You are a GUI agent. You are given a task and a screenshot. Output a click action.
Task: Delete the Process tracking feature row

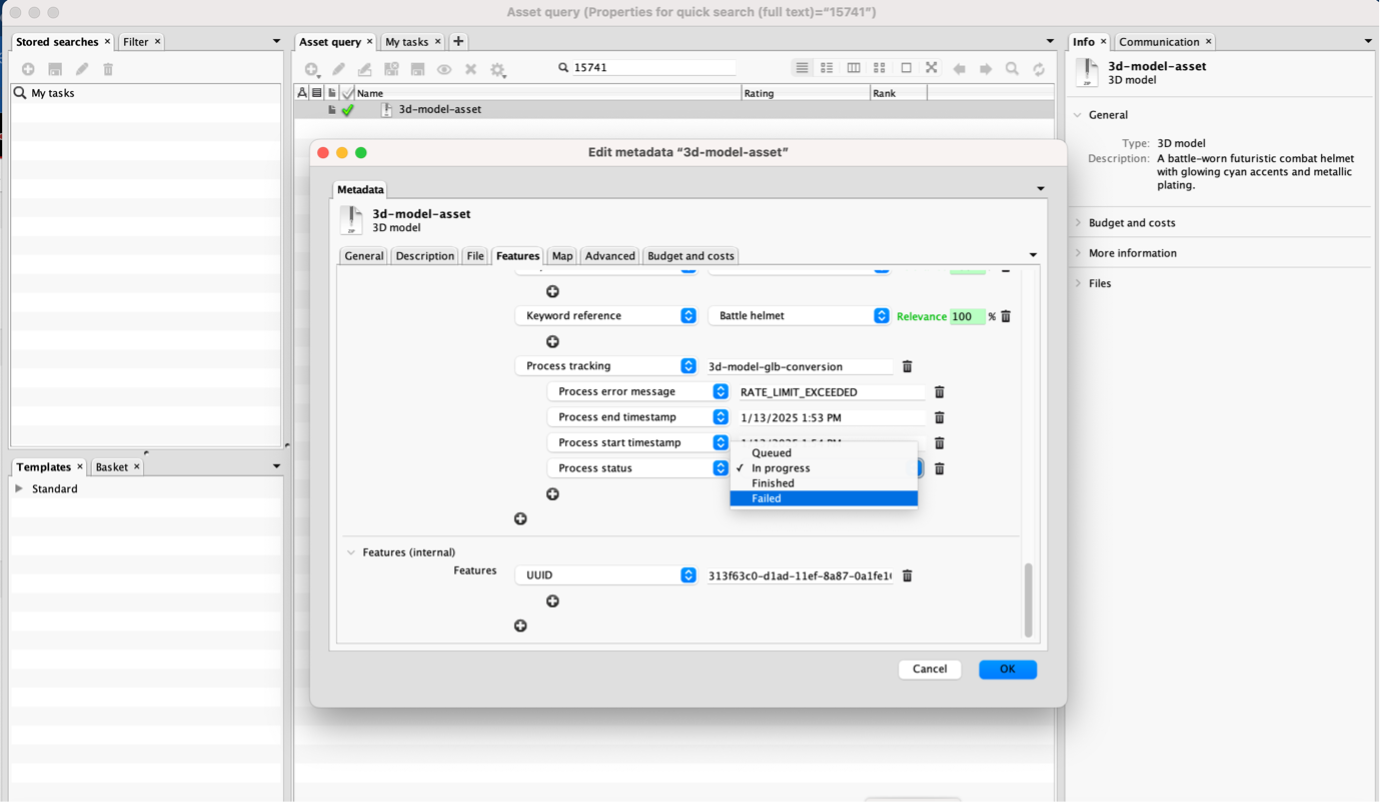point(907,367)
